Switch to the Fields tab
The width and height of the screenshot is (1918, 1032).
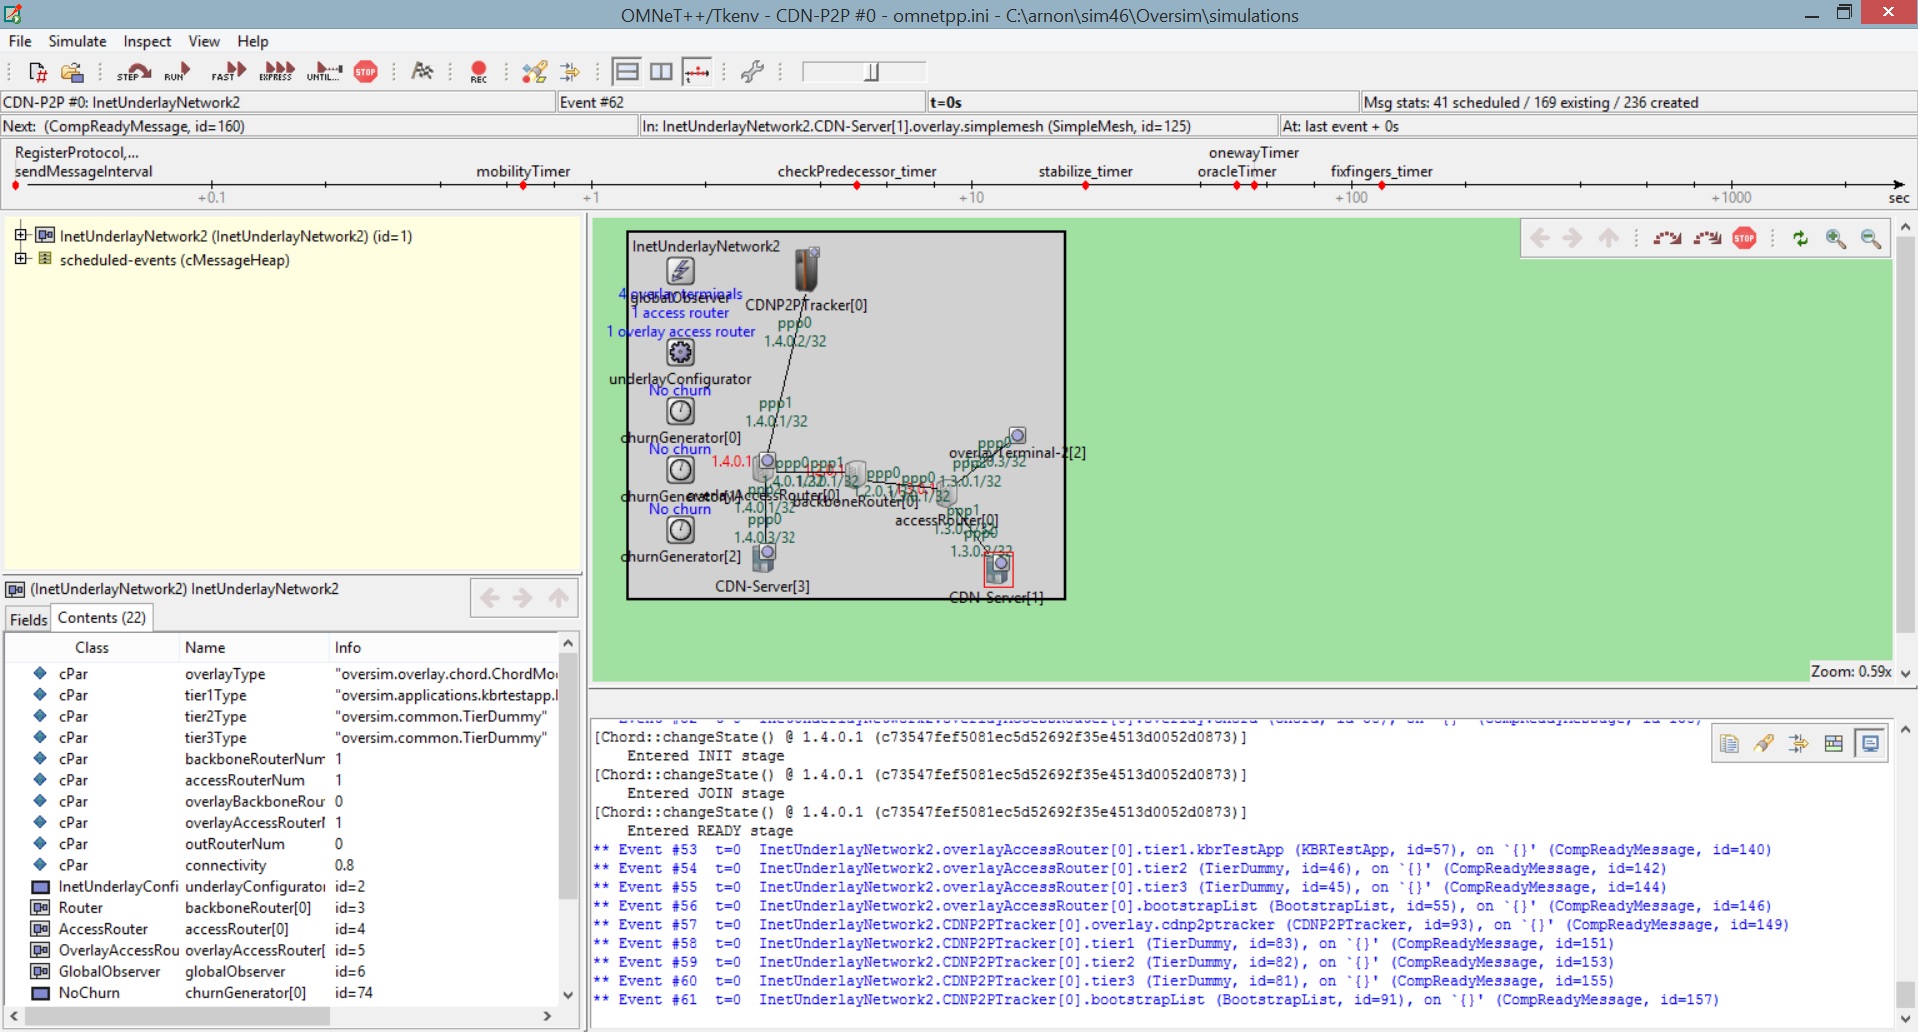[x=28, y=619]
